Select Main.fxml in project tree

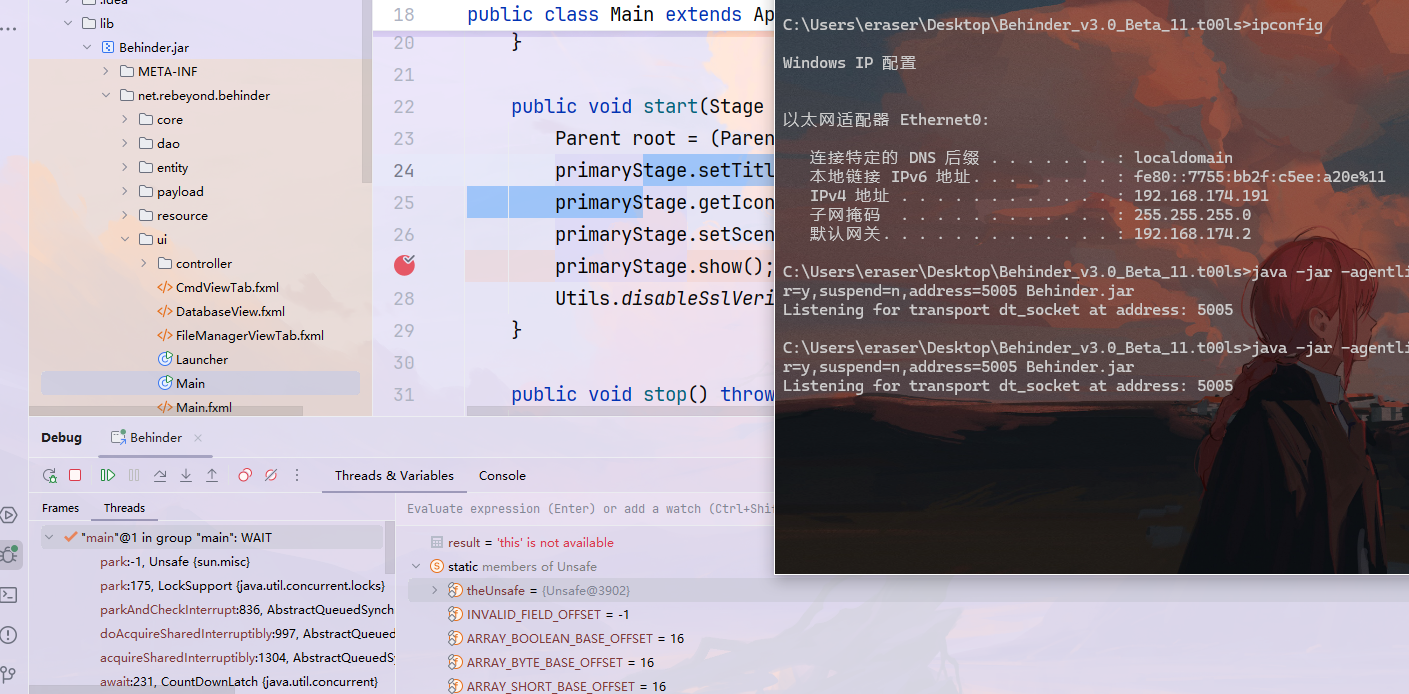tap(204, 407)
